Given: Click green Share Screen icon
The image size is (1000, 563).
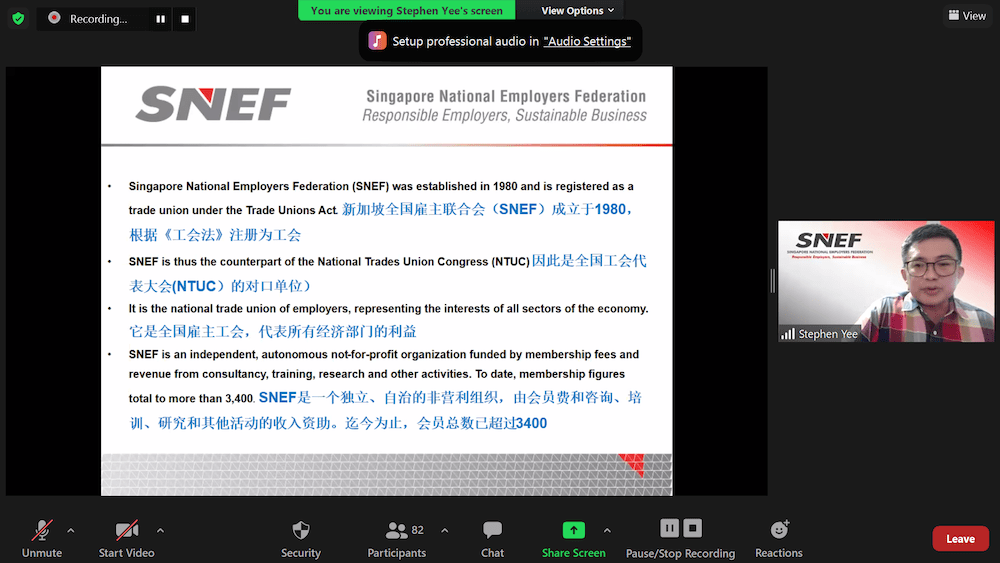Looking at the screenshot, I should point(574,531).
